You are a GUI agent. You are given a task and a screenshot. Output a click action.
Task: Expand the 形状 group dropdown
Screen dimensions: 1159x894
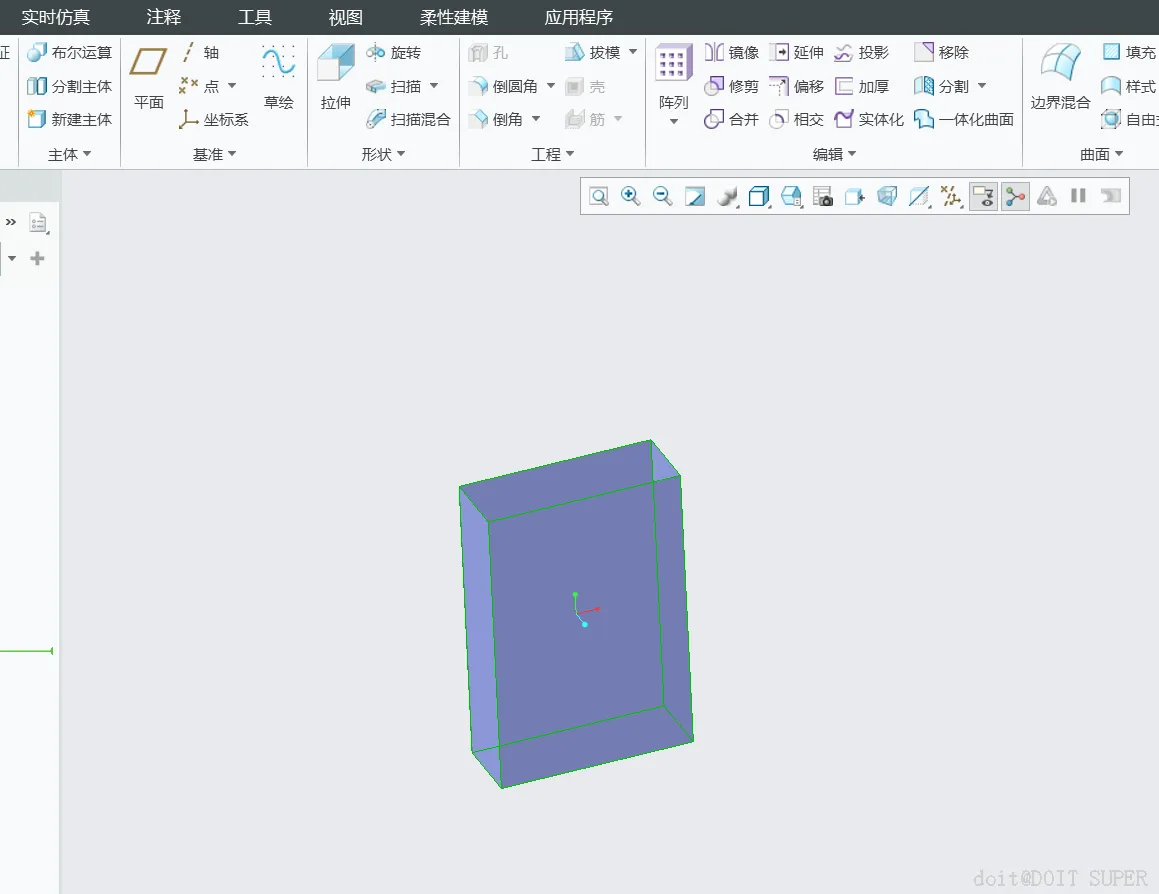383,154
